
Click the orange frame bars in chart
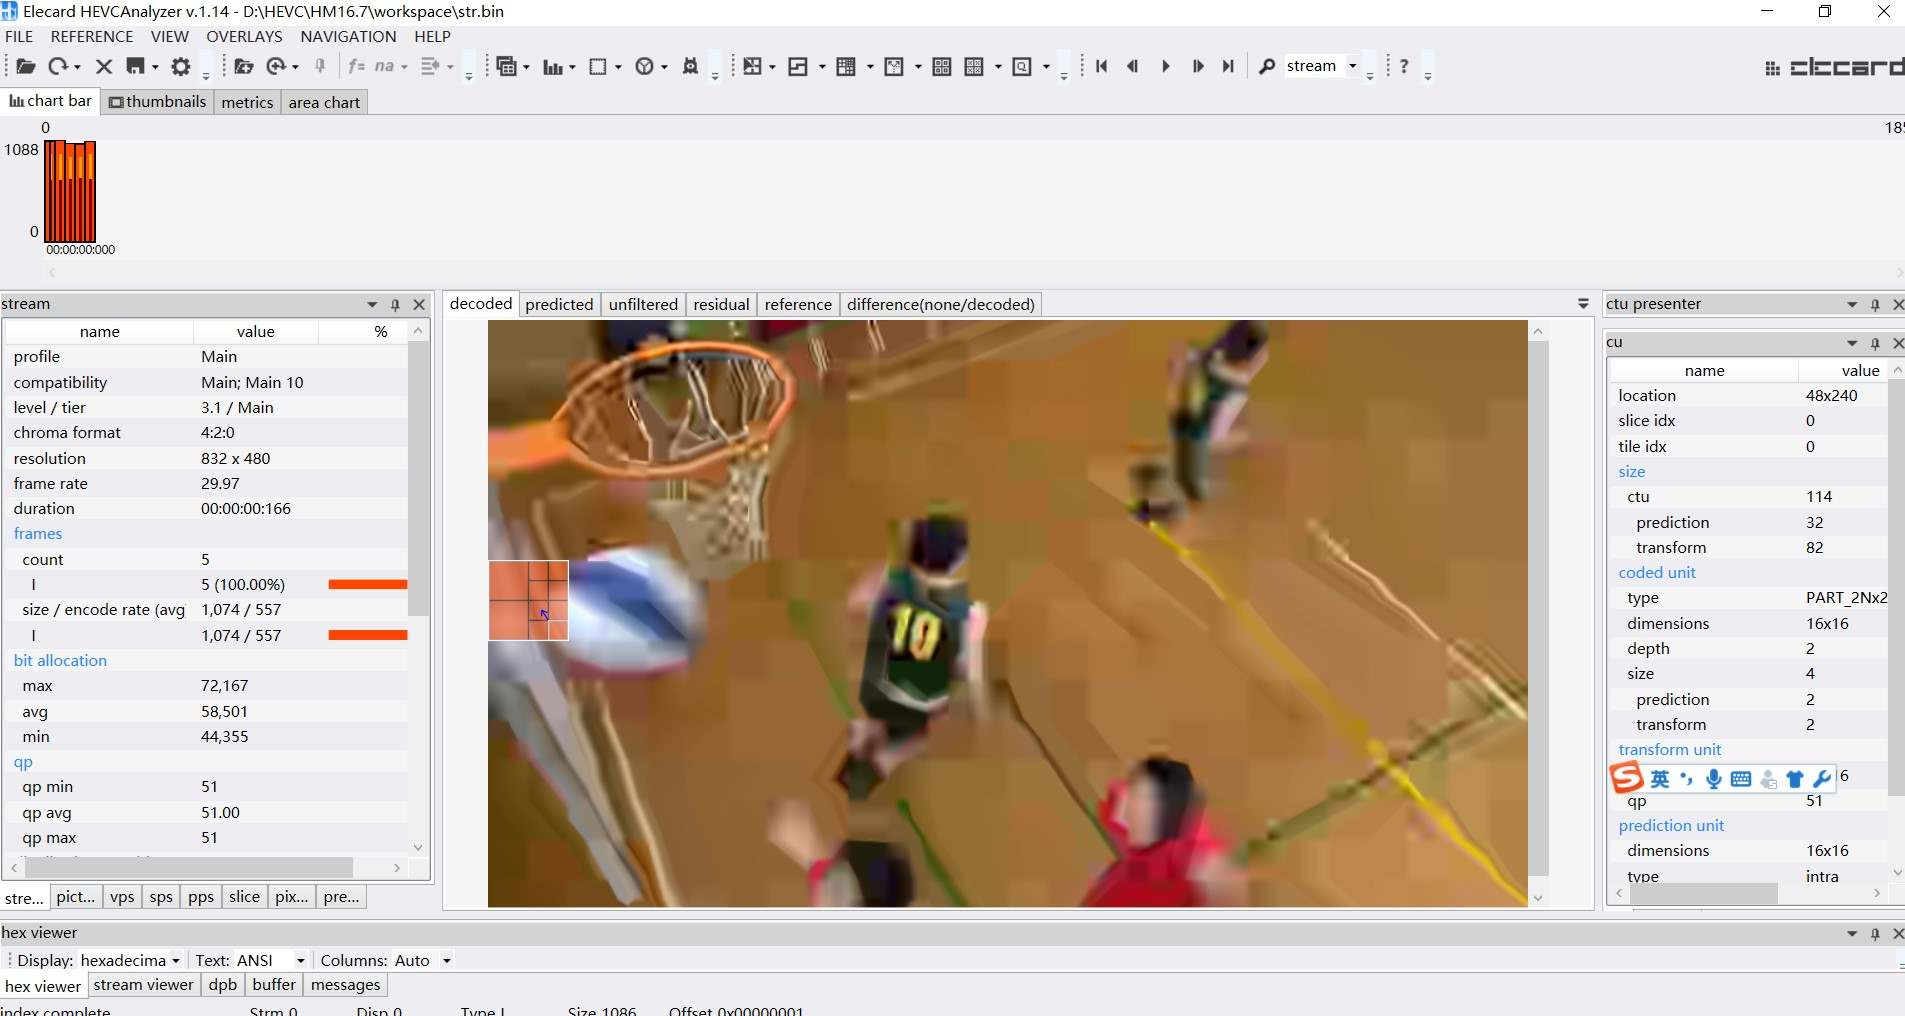click(70, 192)
